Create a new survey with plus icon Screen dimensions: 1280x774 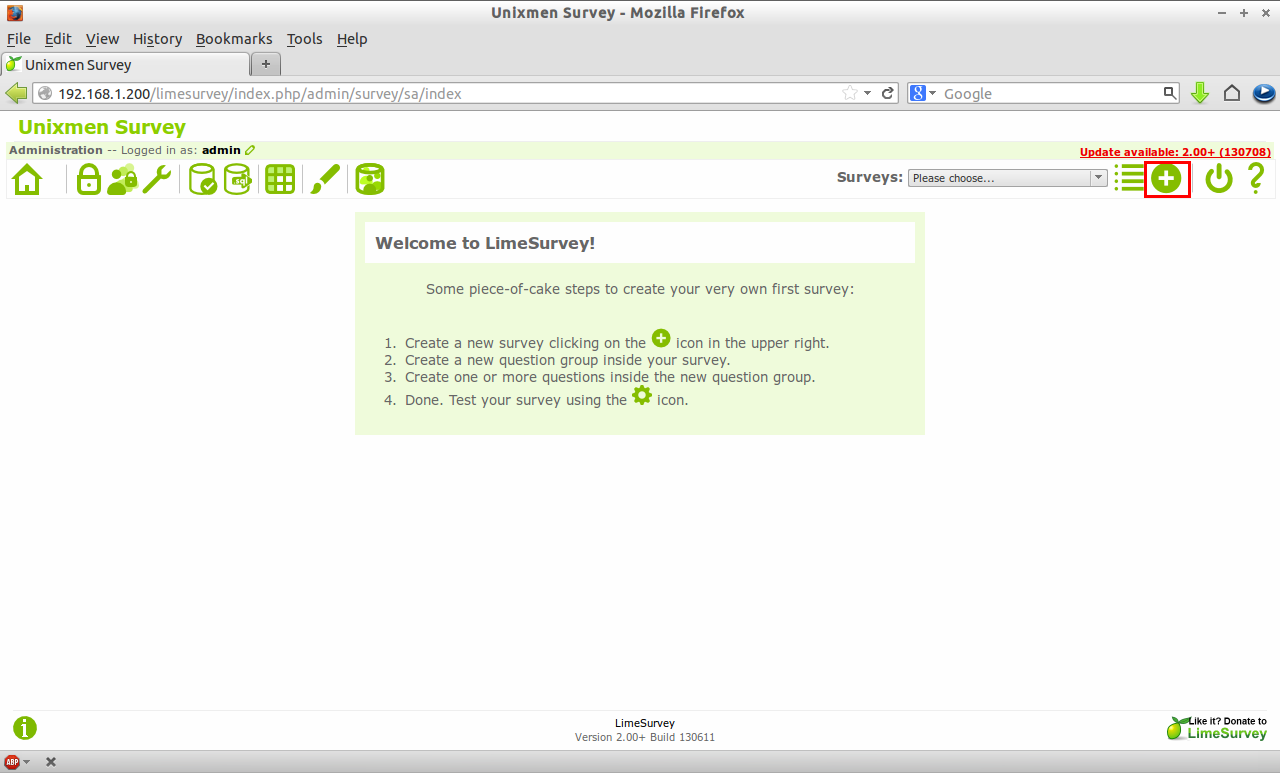point(1166,180)
